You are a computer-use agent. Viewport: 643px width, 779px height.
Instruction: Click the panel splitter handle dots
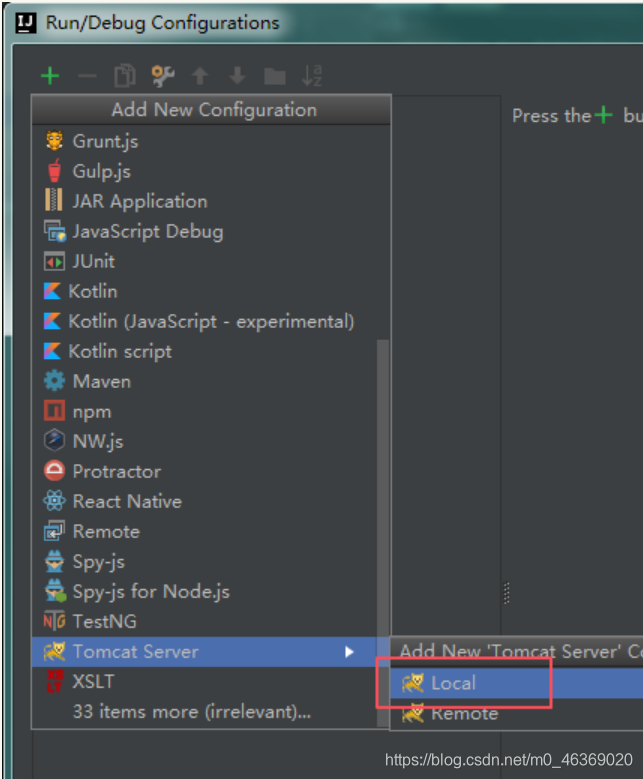[506, 593]
